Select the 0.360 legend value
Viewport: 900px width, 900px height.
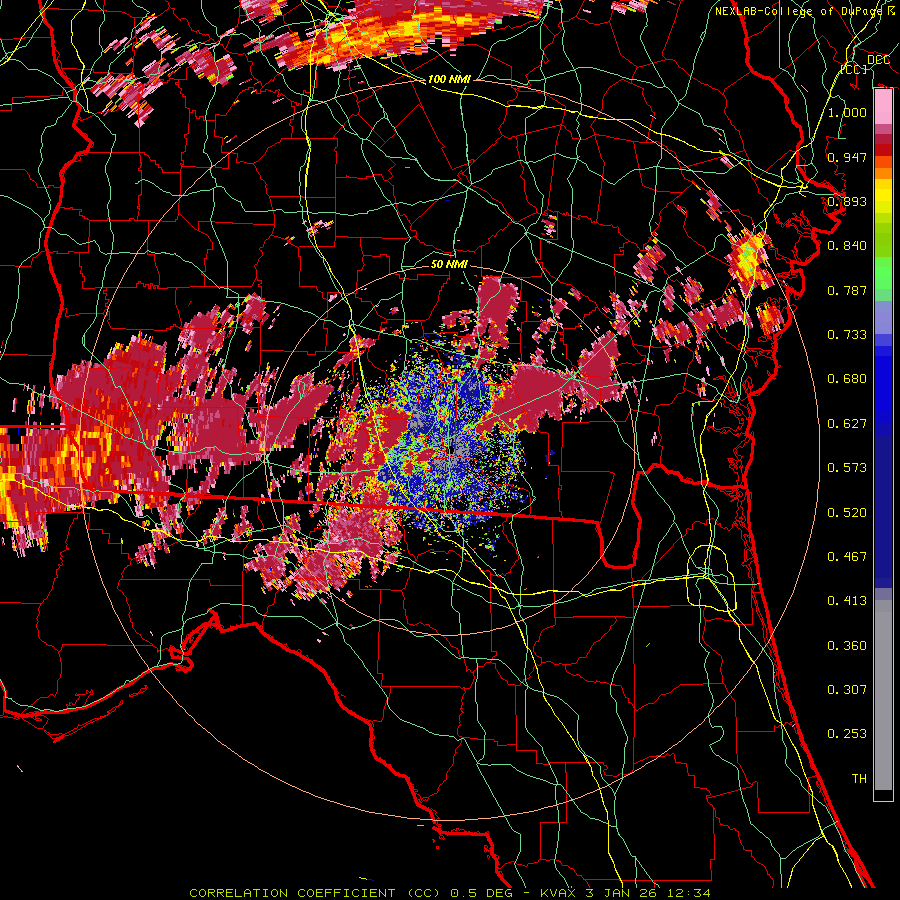point(847,646)
